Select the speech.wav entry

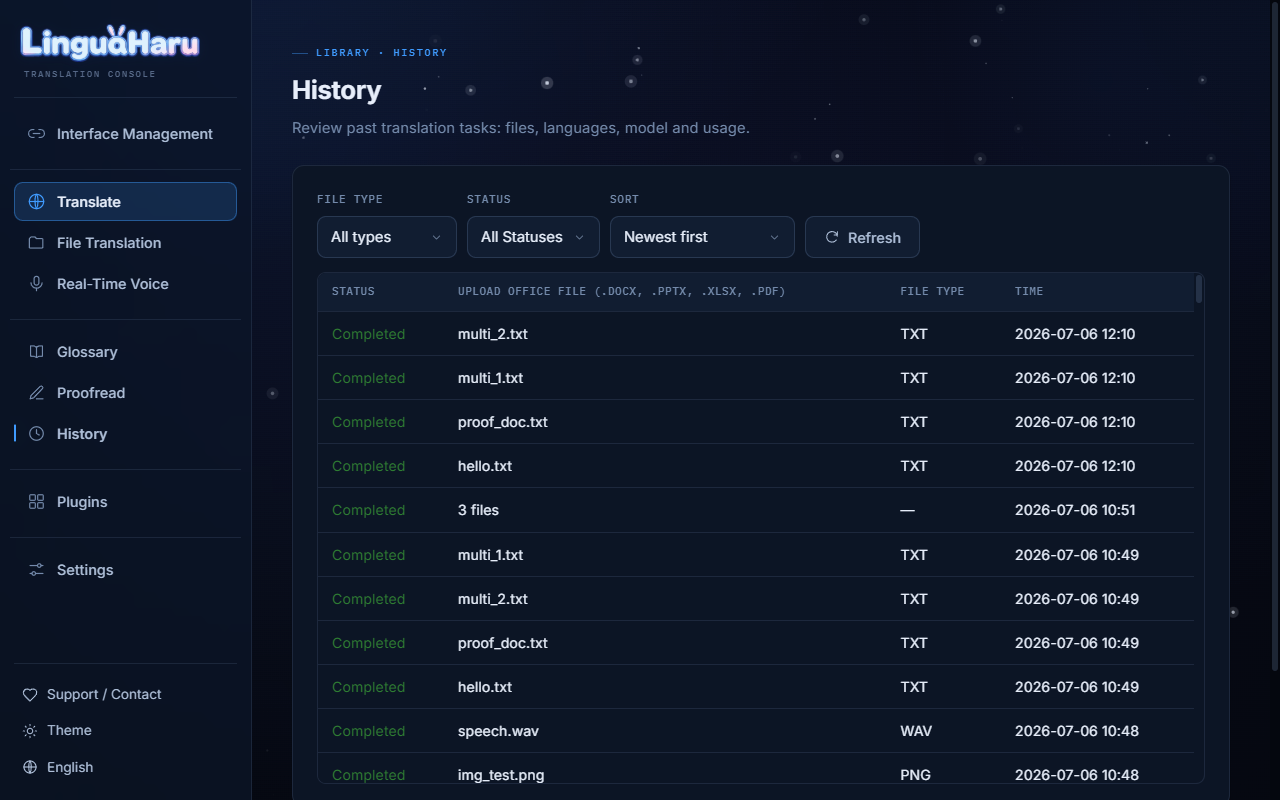(x=756, y=731)
